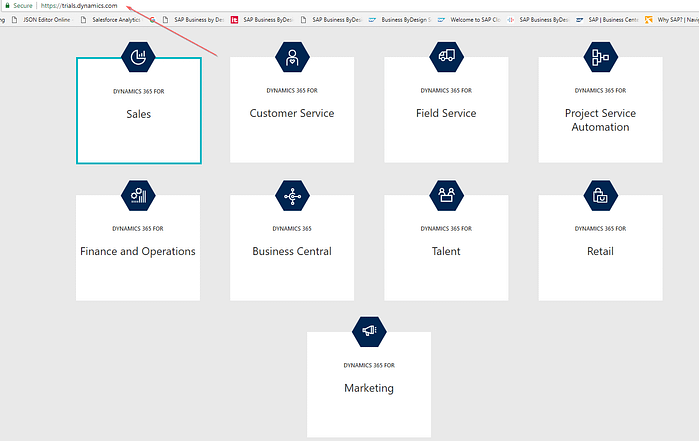Open the Customer Service trial title
The image size is (699, 441).
click(x=292, y=113)
